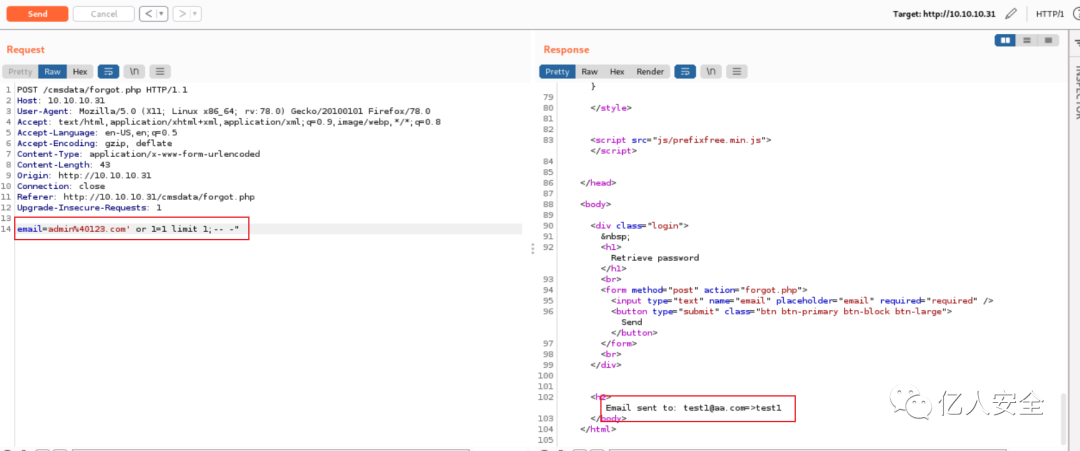Click the Upgrade-Insecure-Requests line
Screen dimensions: 1080x451
click(x=90, y=207)
